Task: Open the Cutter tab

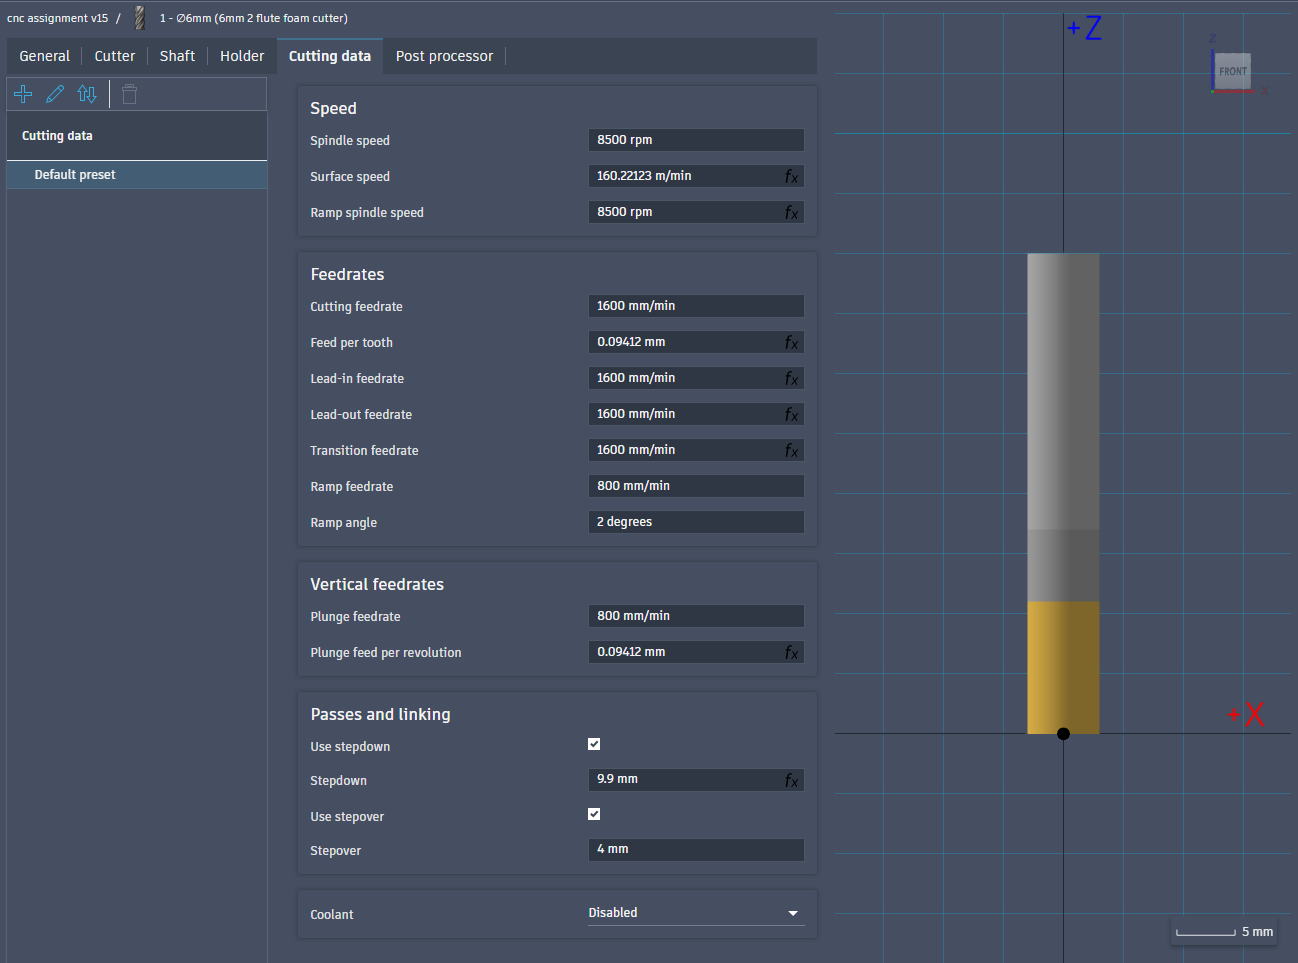Action: point(114,56)
